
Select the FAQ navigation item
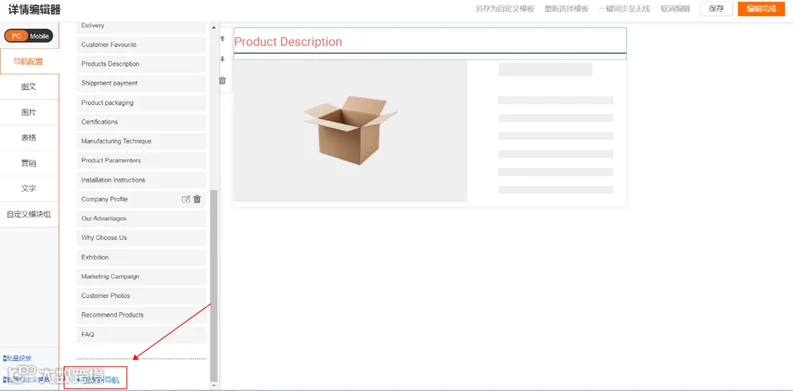point(141,334)
